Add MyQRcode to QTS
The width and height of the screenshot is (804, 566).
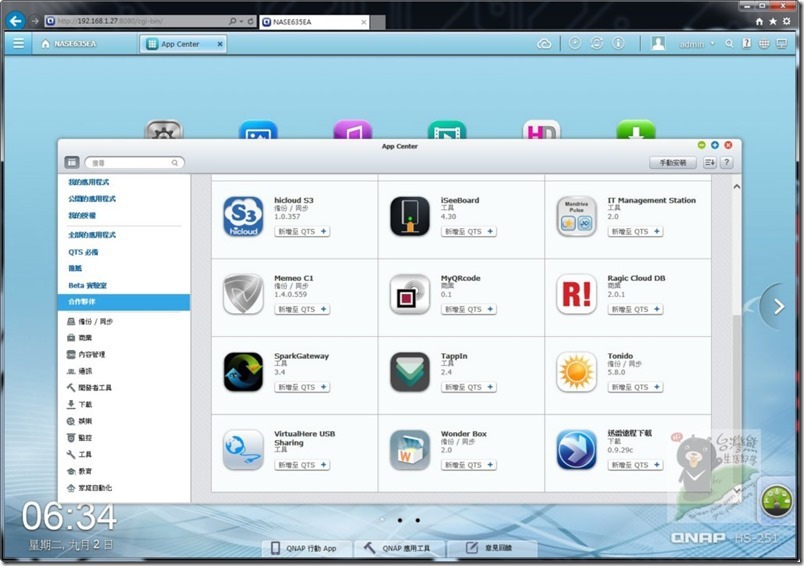coord(469,309)
